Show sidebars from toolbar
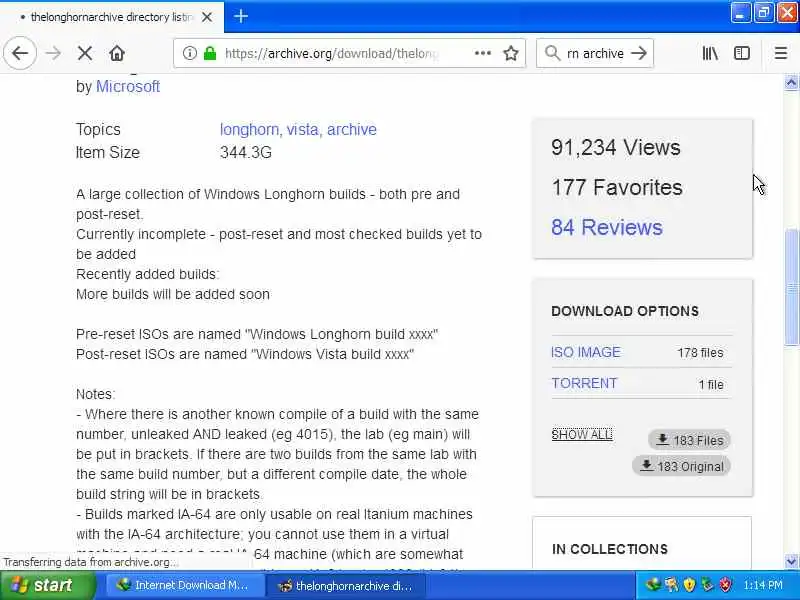This screenshot has width=800, height=600. click(742, 53)
